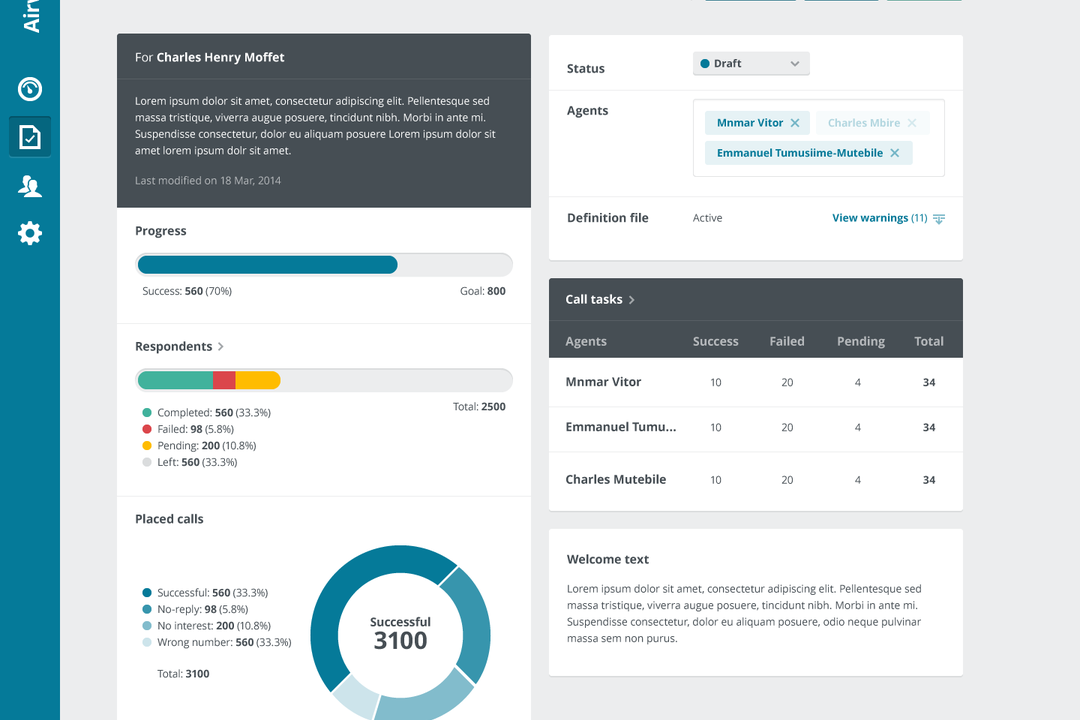Open the Draft status dropdown
The width and height of the screenshot is (1080, 720).
click(751, 63)
